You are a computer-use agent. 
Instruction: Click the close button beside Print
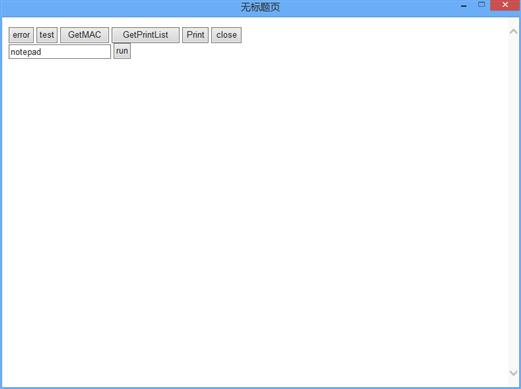pyautogui.click(x=226, y=35)
